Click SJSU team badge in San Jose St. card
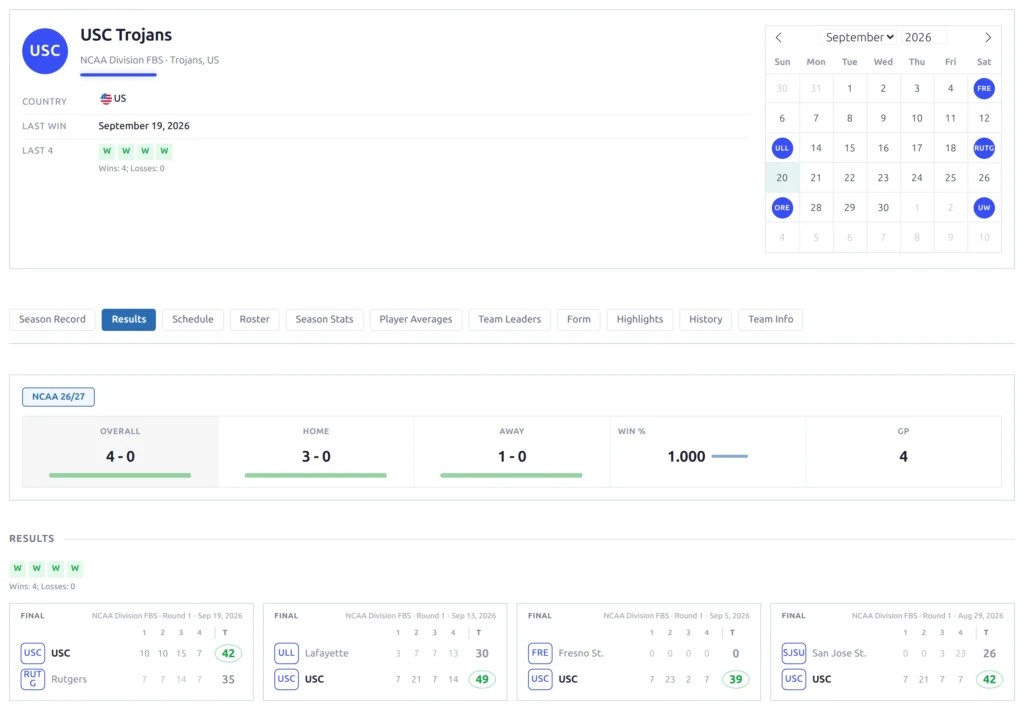The image size is (1024, 710). [793, 653]
